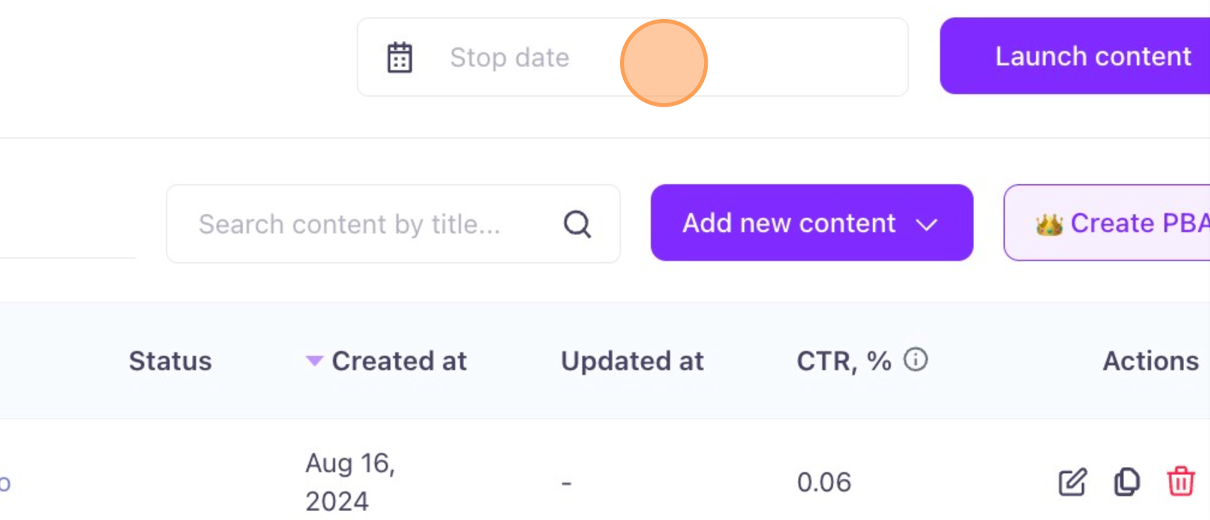Image resolution: width=1210 pixels, height=520 pixels.
Task: Duplicate the content with the copy icon
Action: tap(1127, 482)
